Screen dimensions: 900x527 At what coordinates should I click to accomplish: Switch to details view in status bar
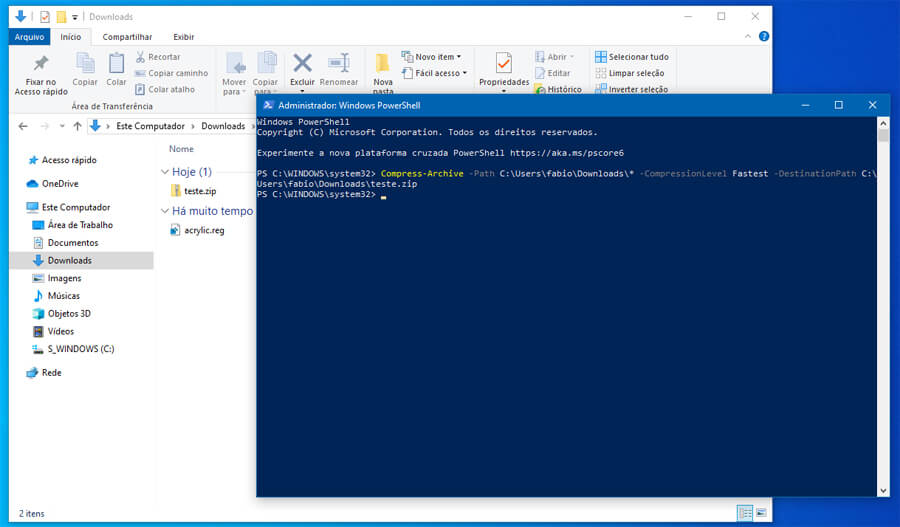click(745, 513)
